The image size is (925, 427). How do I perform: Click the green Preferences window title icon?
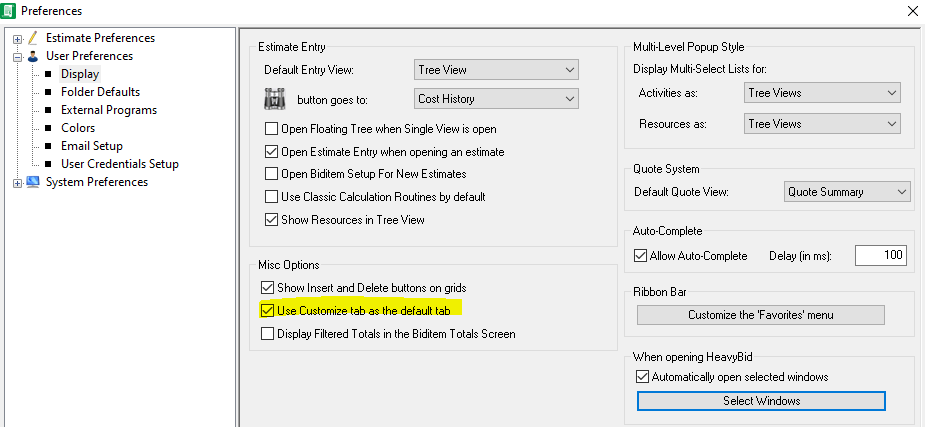[x=9, y=10]
